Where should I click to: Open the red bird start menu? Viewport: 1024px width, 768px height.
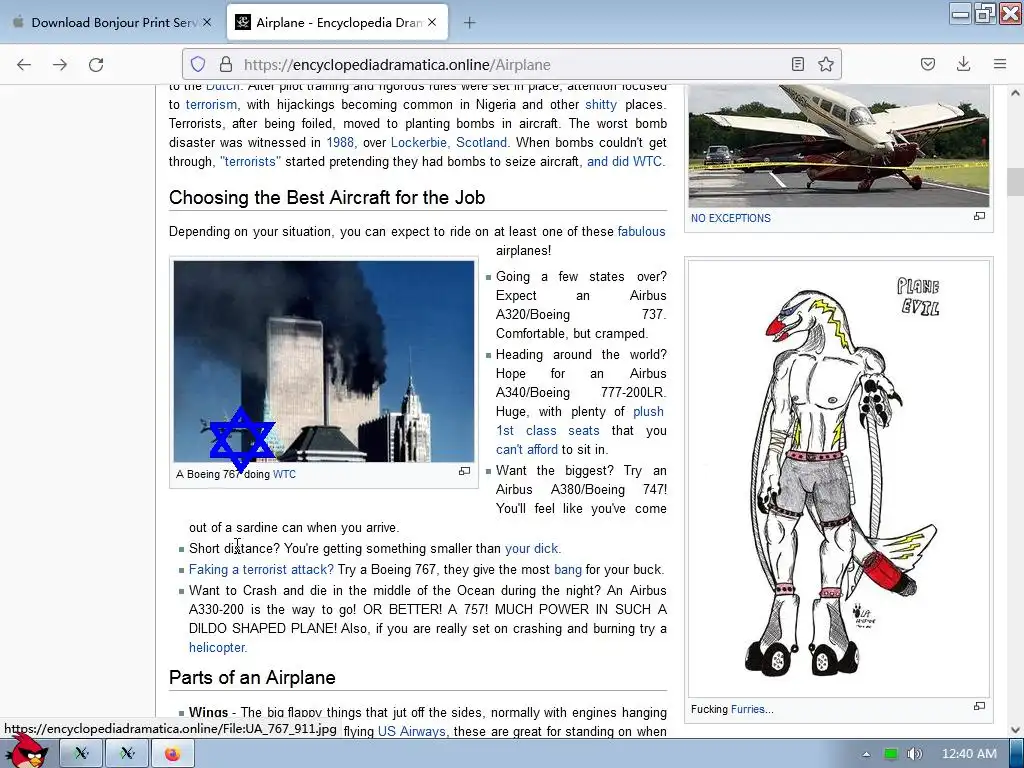(27, 752)
